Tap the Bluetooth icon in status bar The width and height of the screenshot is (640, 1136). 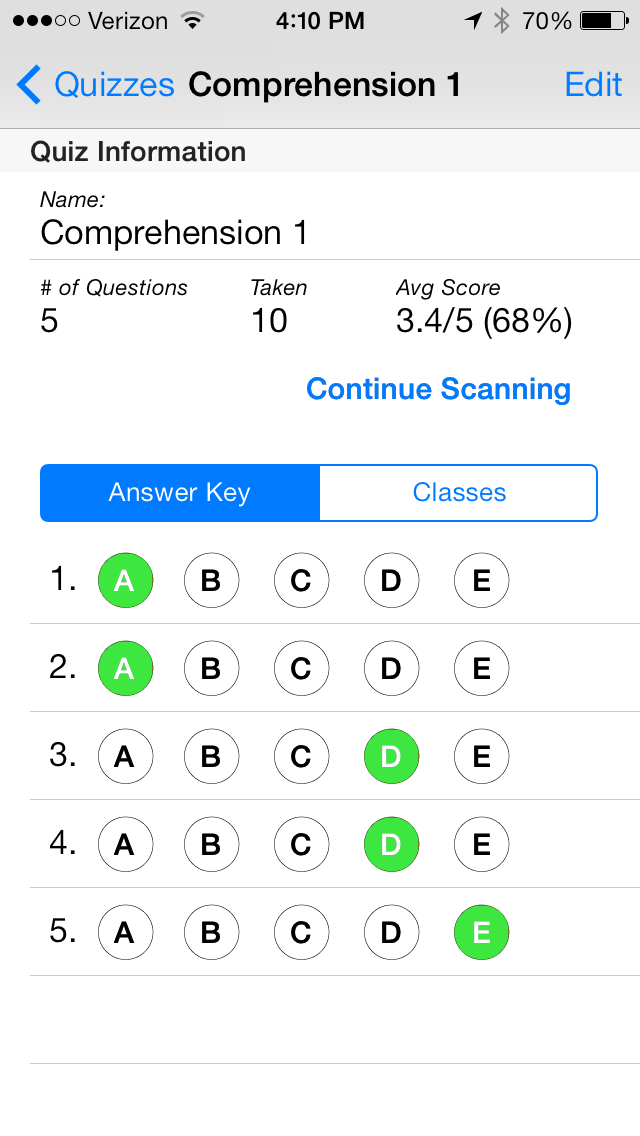pos(502,21)
